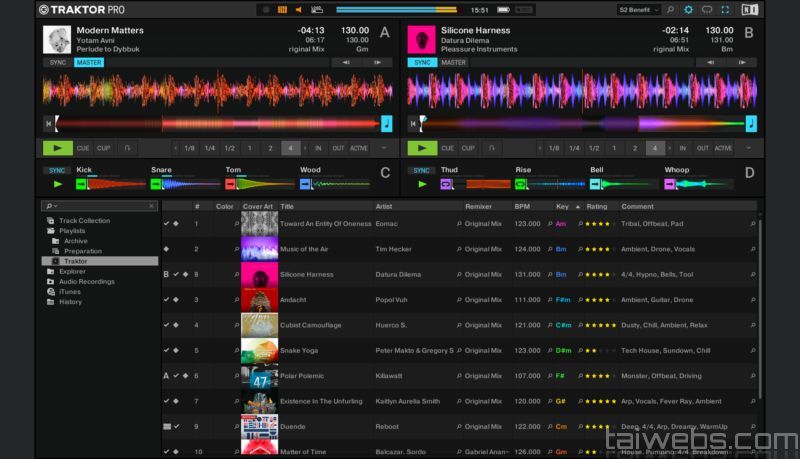Trigger the green Rise loop slot

click(x=520, y=184)
